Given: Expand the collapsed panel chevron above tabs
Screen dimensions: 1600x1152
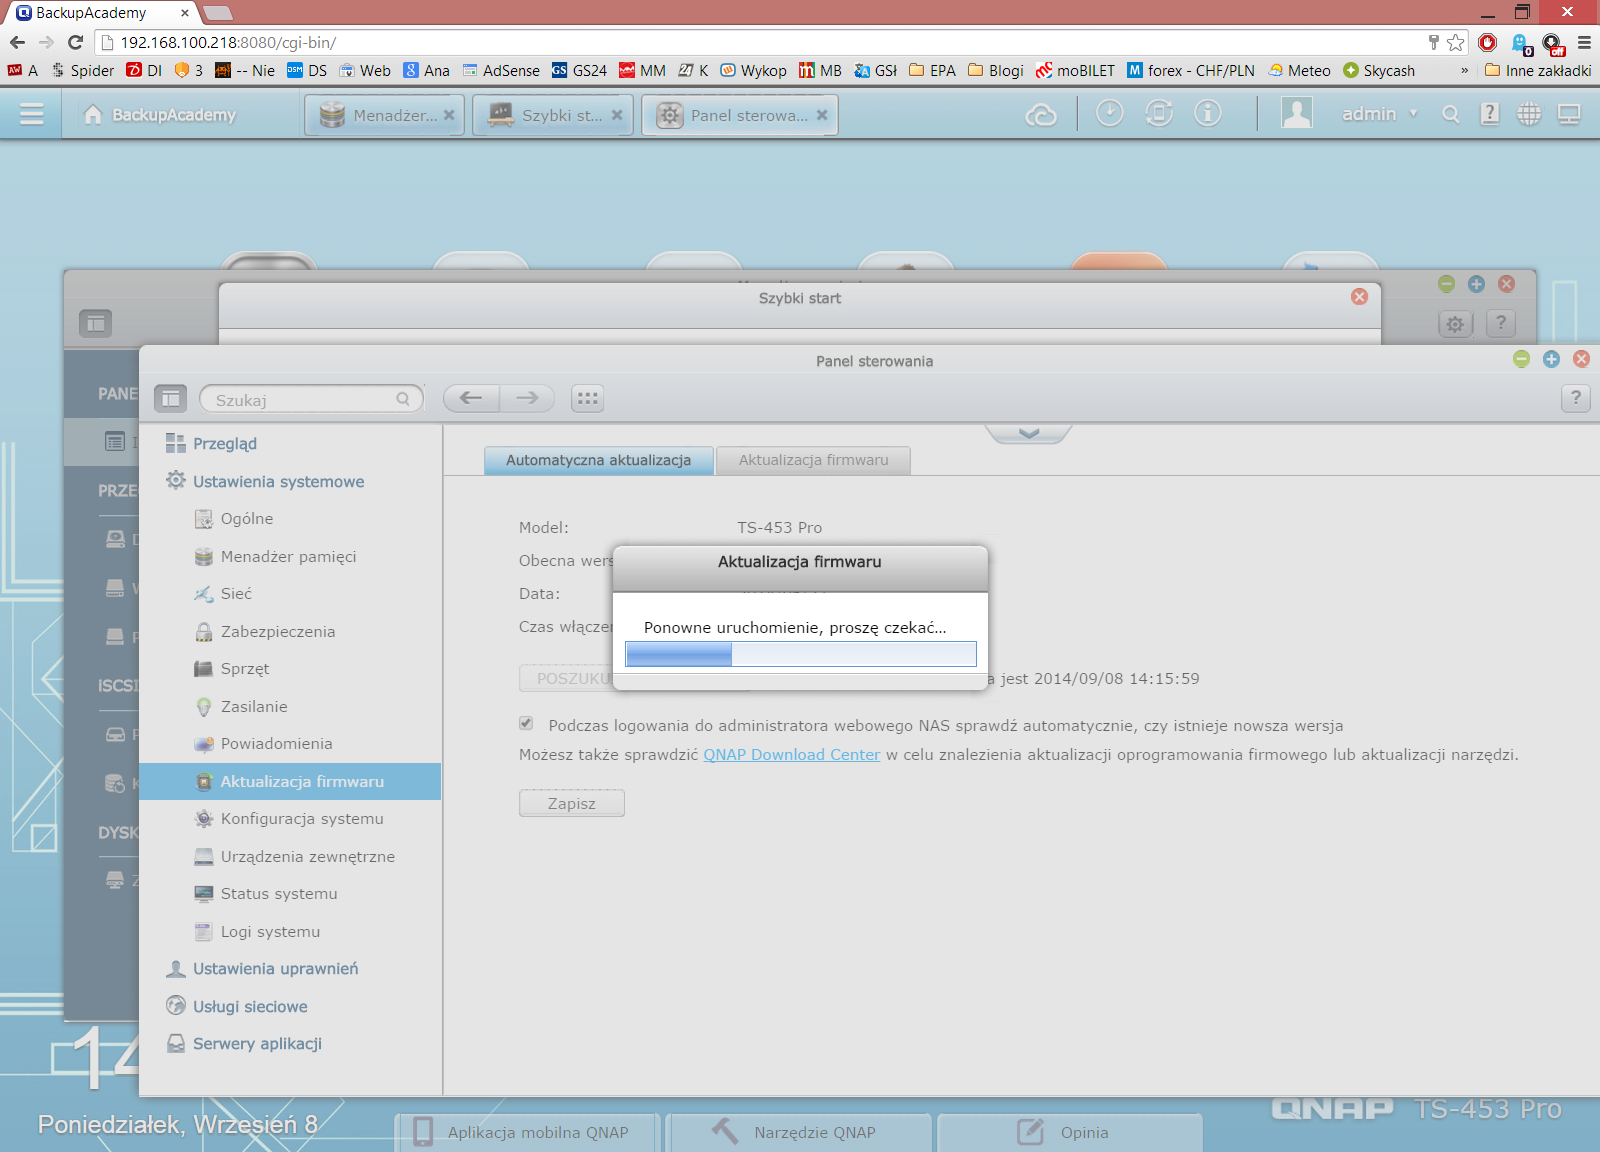Looking at the screenshot, I should pos(1029,433).
